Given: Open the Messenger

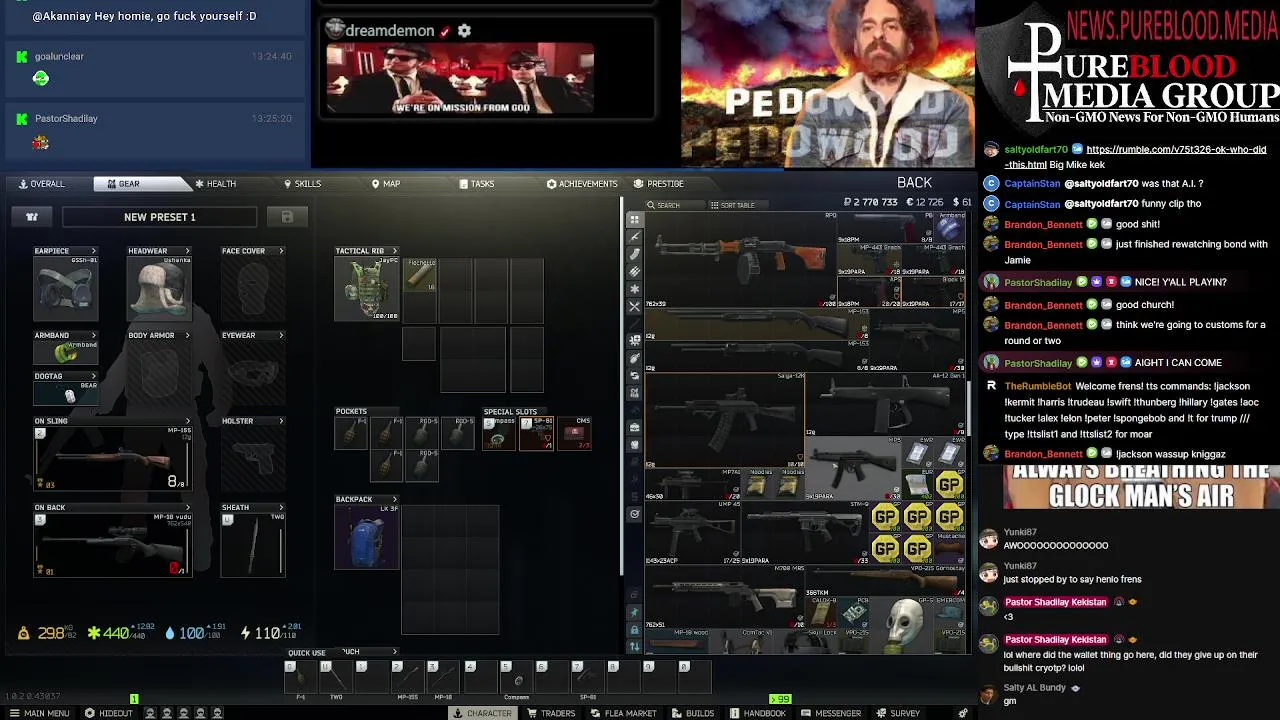Looking at the screenshot, I should 832,713.
